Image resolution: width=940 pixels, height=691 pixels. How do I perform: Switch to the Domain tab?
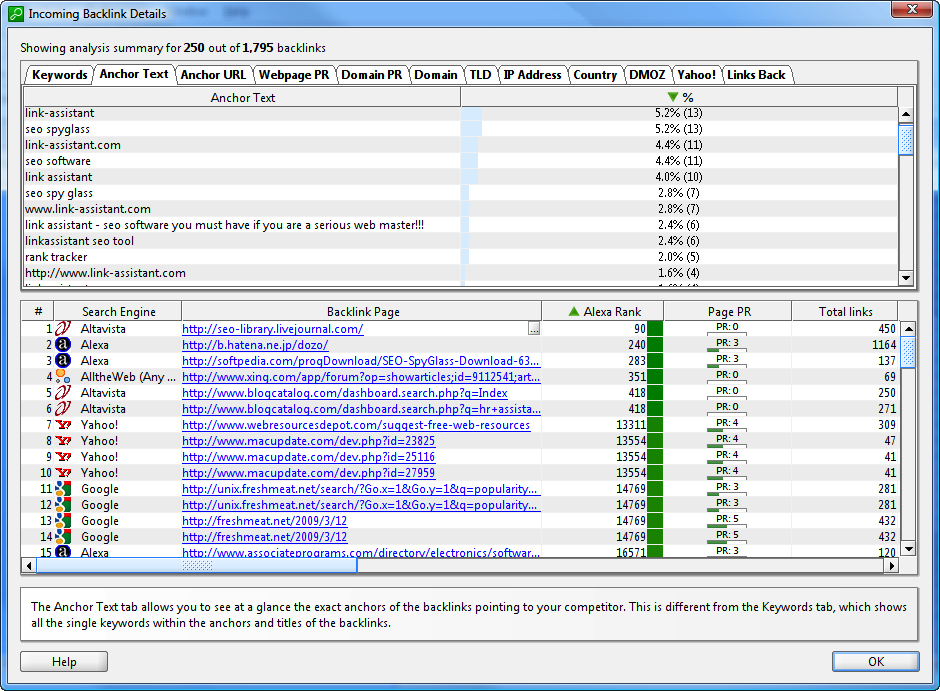click(x=436, y=75)
